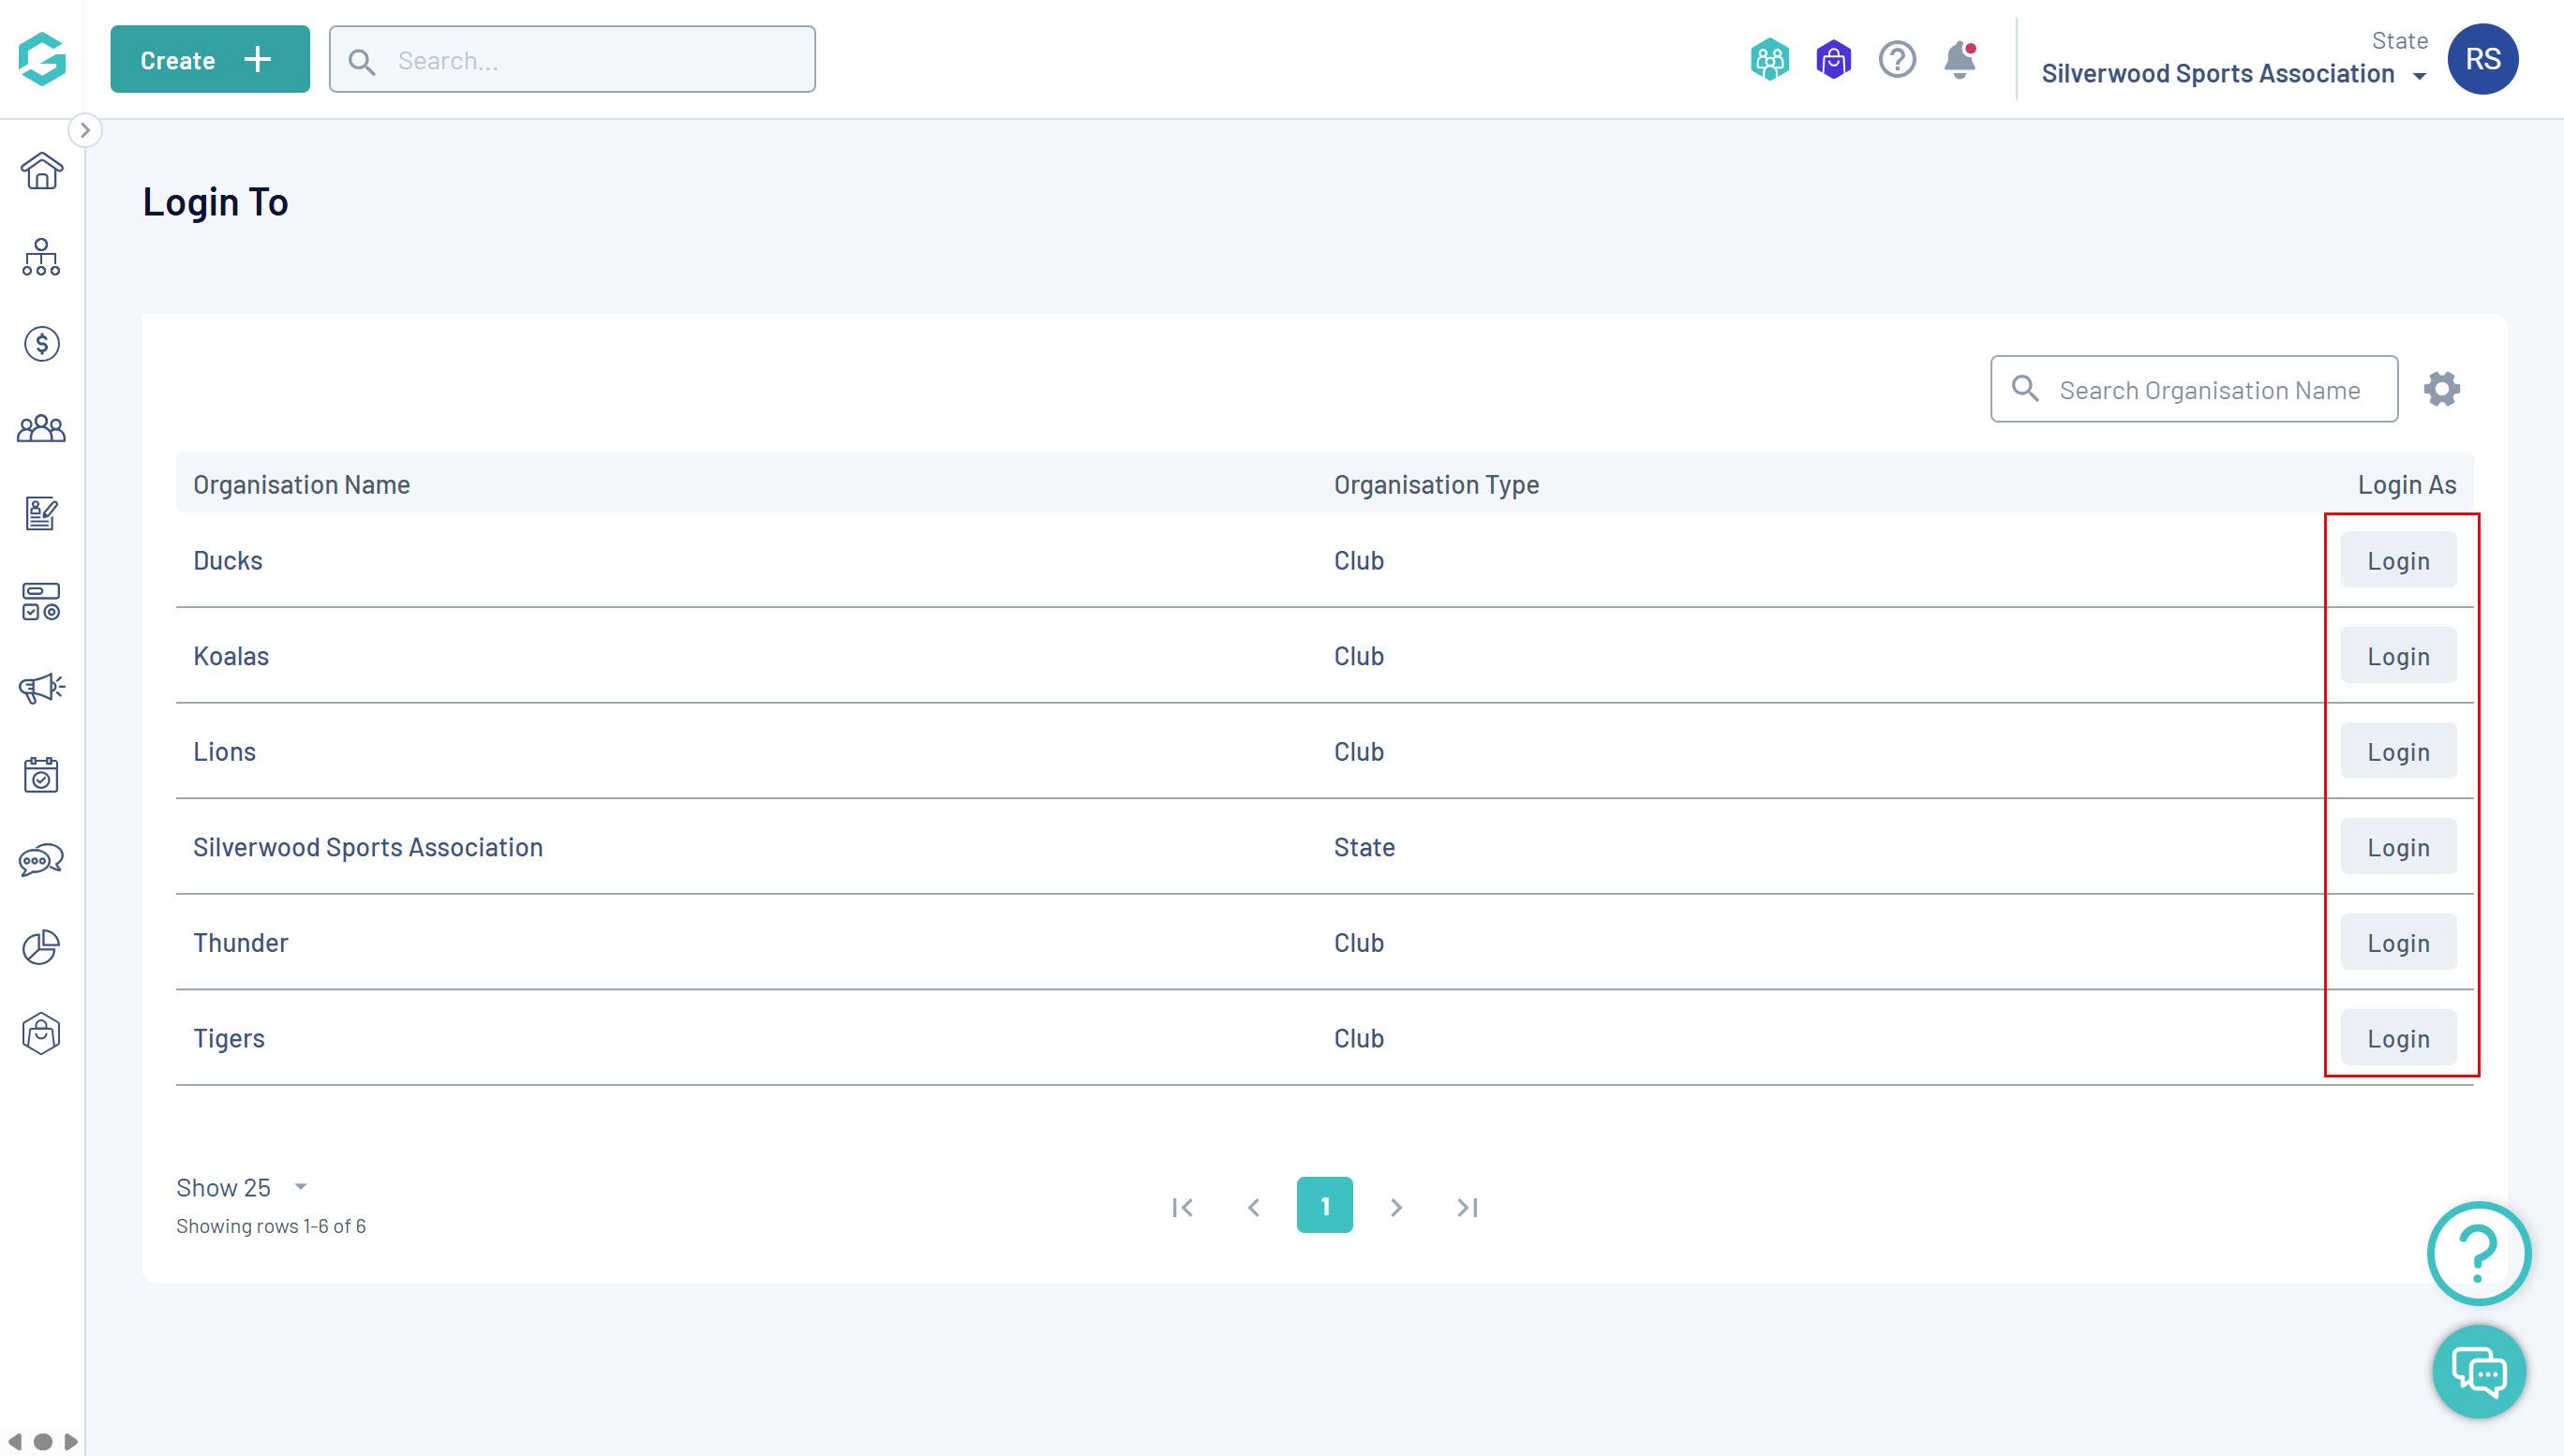Screen dimensions: 2564x1456
Task: Jump to last page arrow
Action: pos(1467,1207)
